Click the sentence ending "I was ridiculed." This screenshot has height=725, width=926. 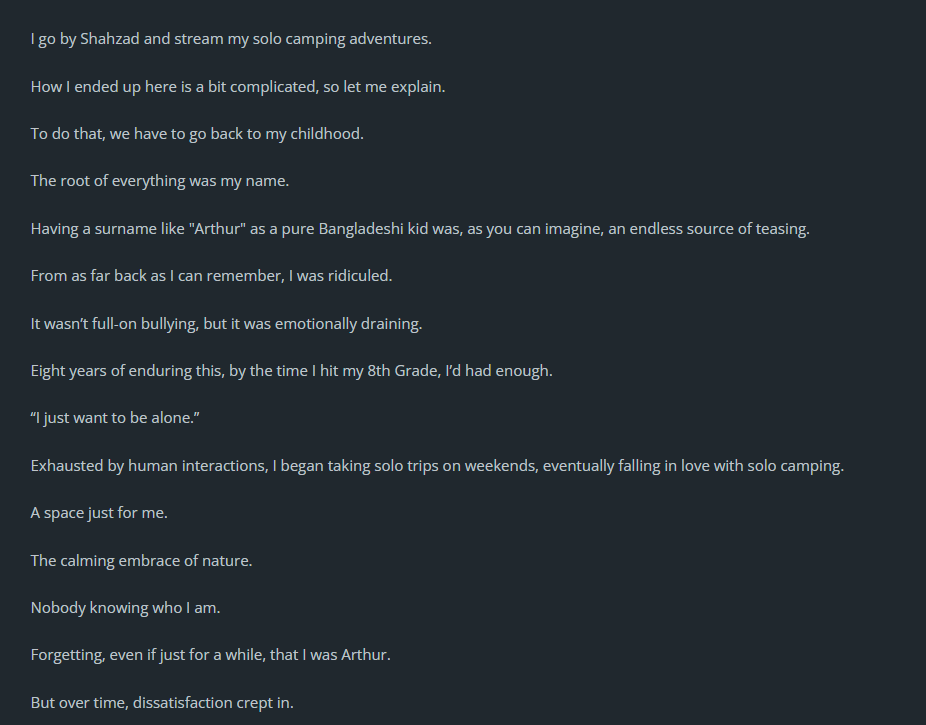pos(211,276)
